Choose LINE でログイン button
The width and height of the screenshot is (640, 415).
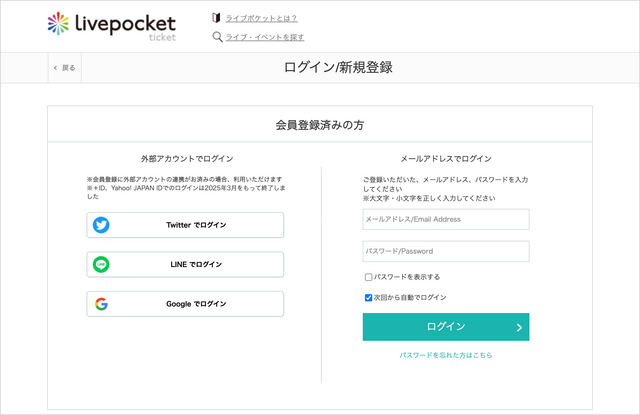(x=185, y=264)
